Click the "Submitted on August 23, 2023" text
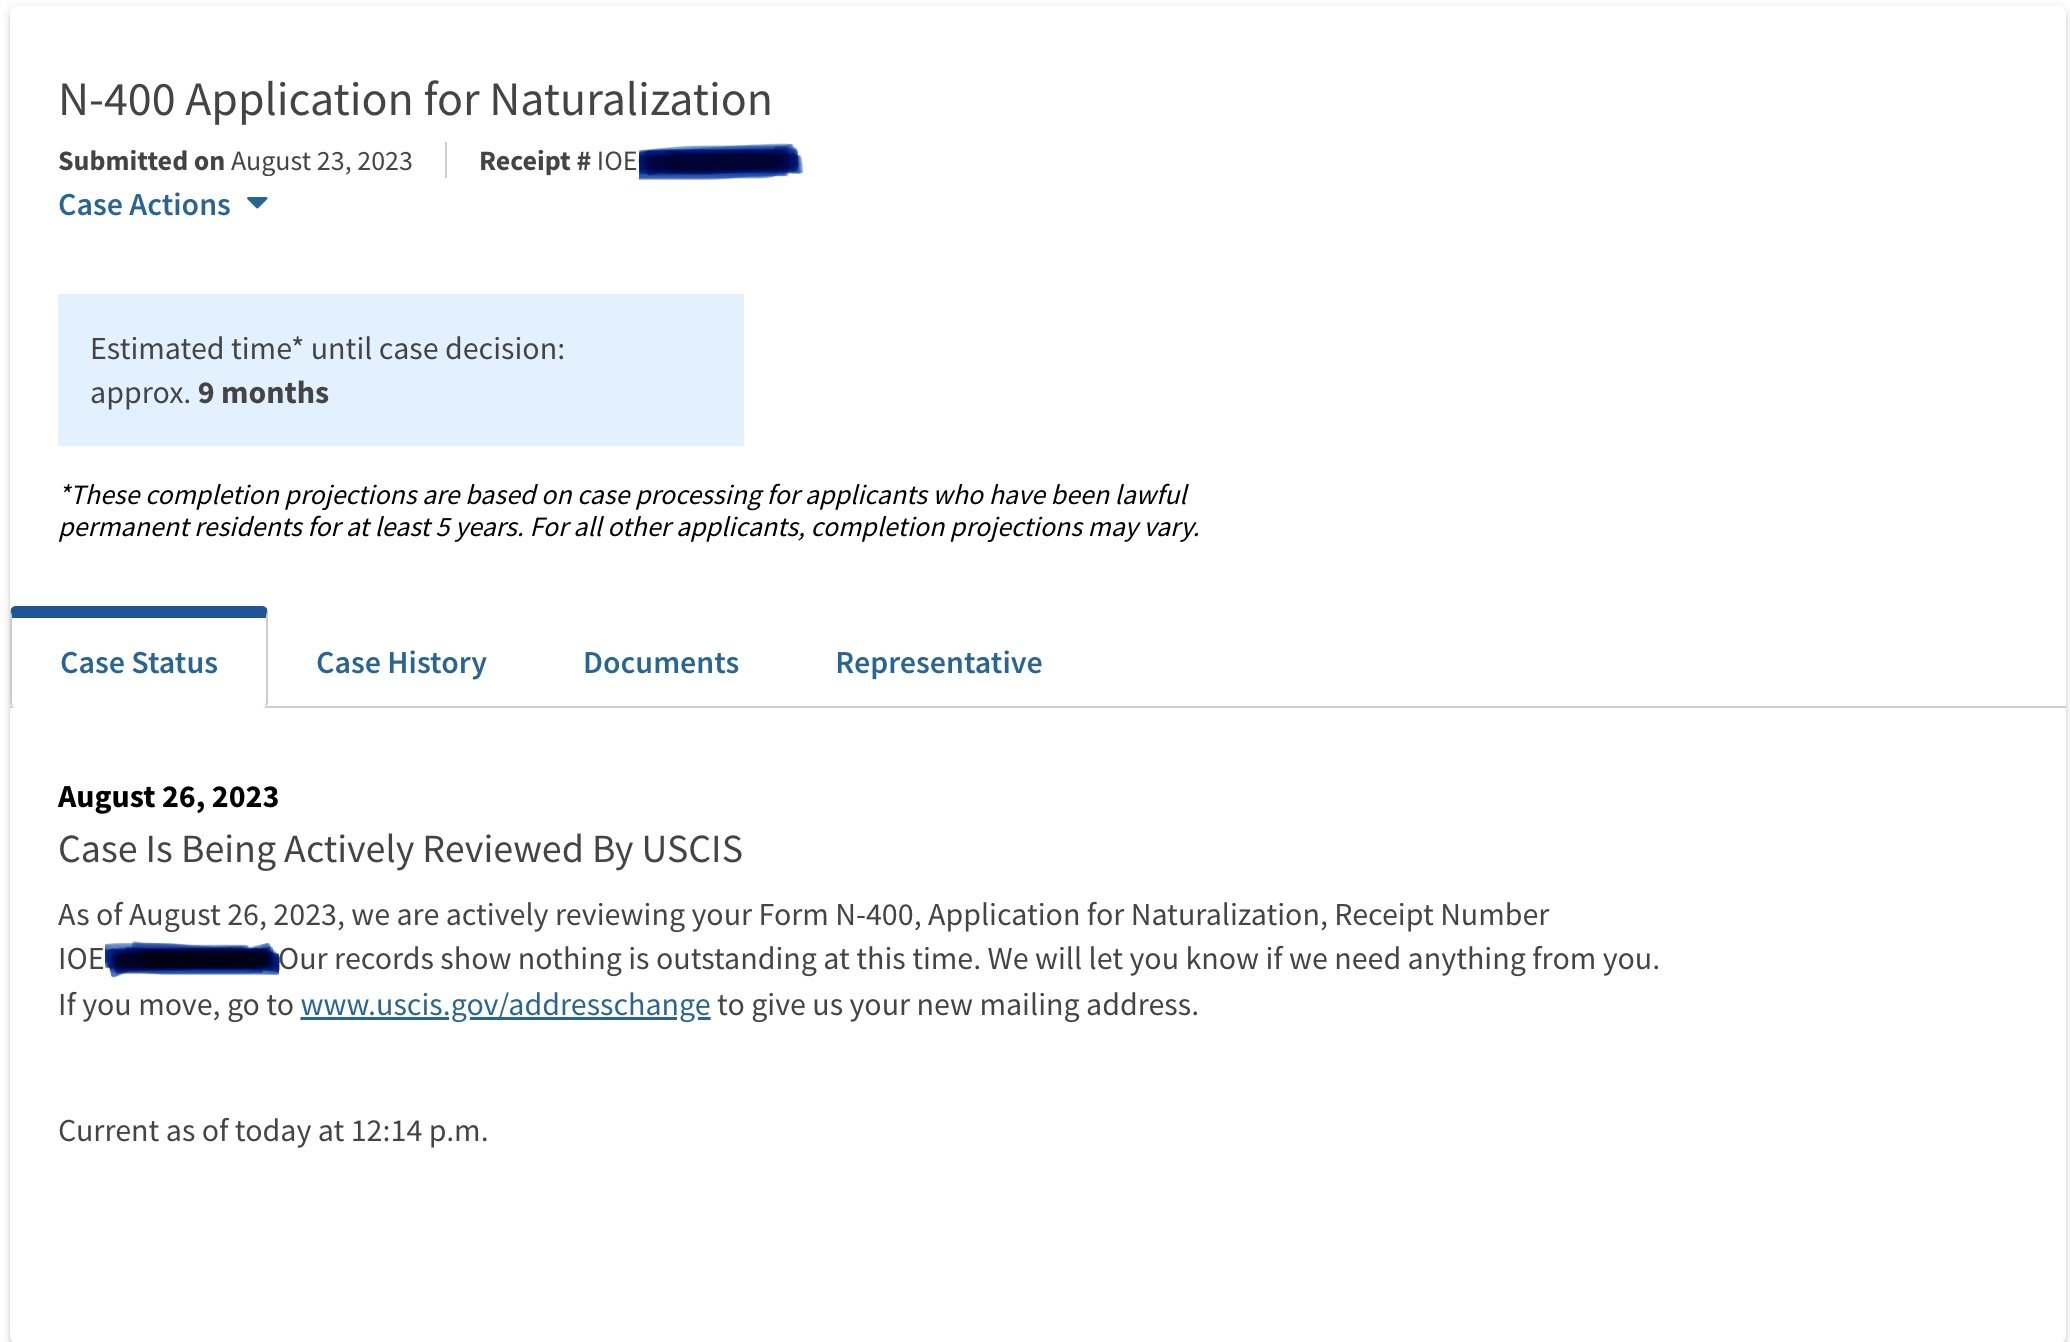 point(235,161)
